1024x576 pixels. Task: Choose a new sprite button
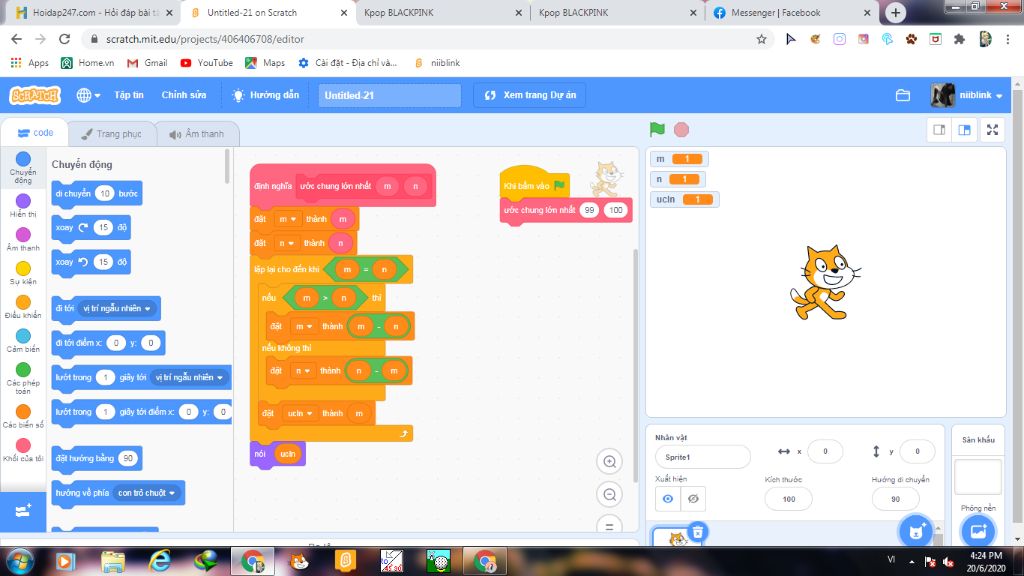[916, 530]
